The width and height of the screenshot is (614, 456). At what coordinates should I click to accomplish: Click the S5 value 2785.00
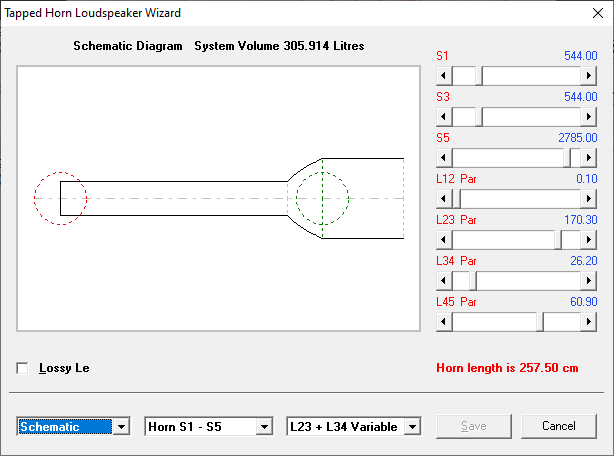point(578,138)
